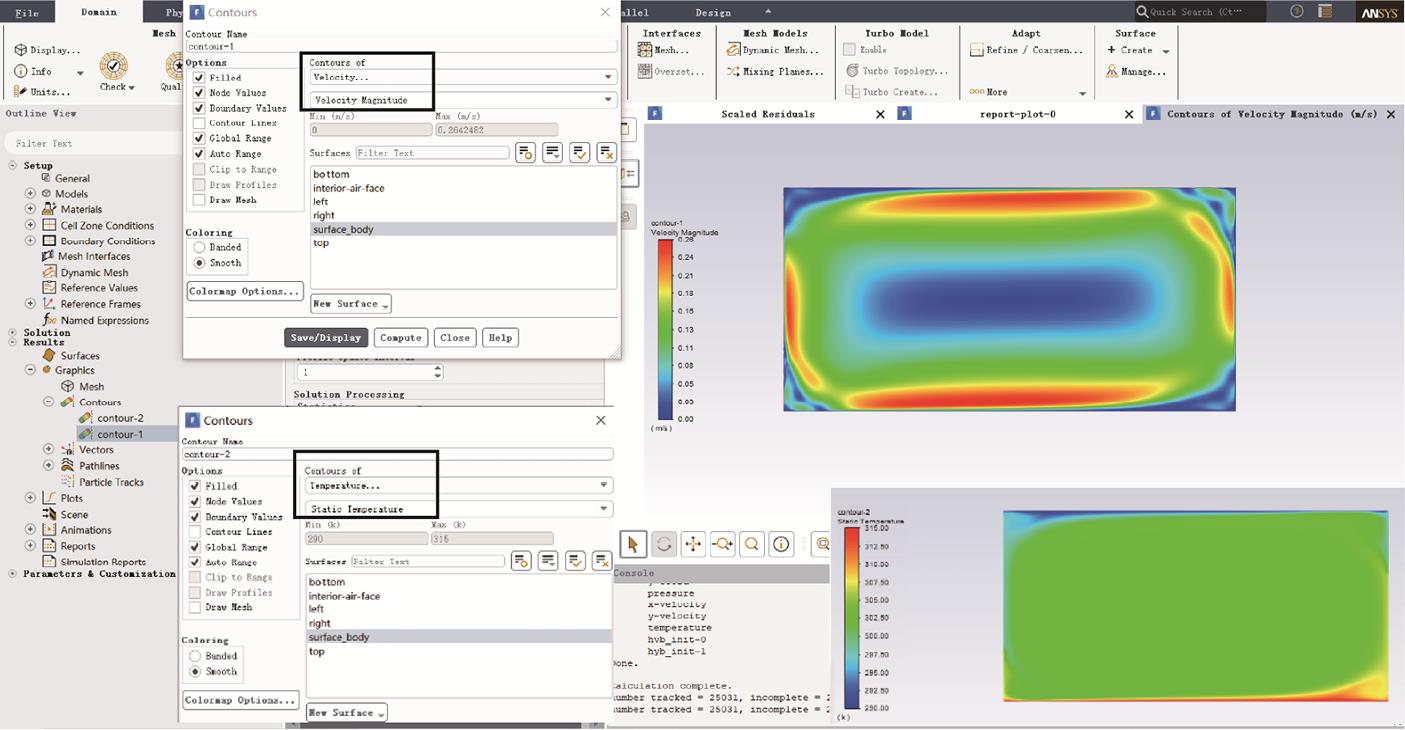Toggle Auto Range in contour-2 dialog
The height and width of the screenshot is (730, 1405).
195,562
